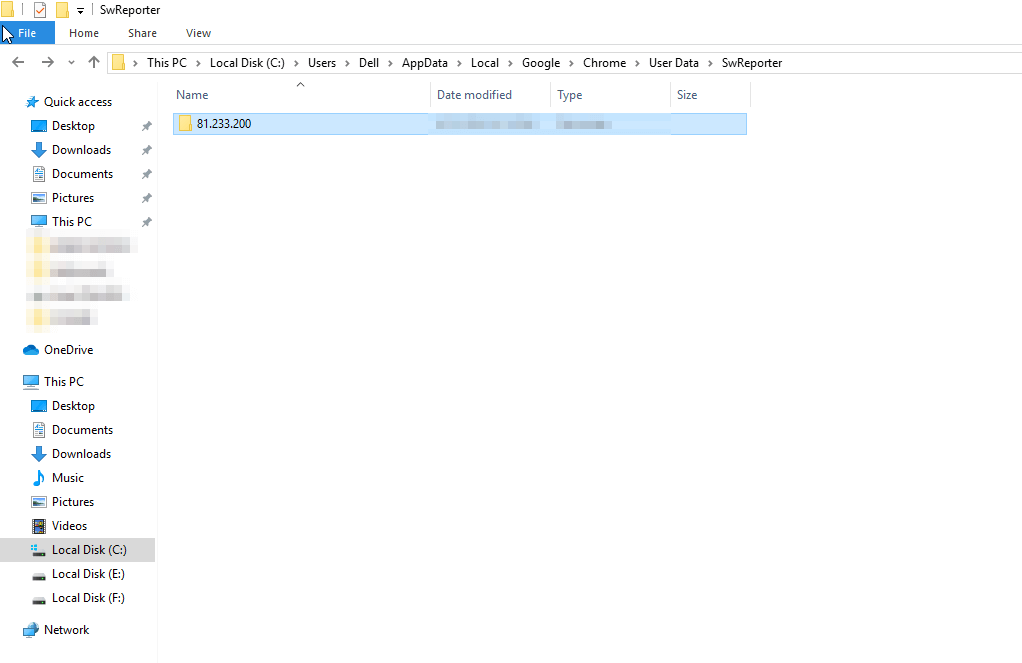This screenshot has height=663, width=1022.
Task: Open the recent locations dropdown next to Forward
Action: (x=70, y=62)
